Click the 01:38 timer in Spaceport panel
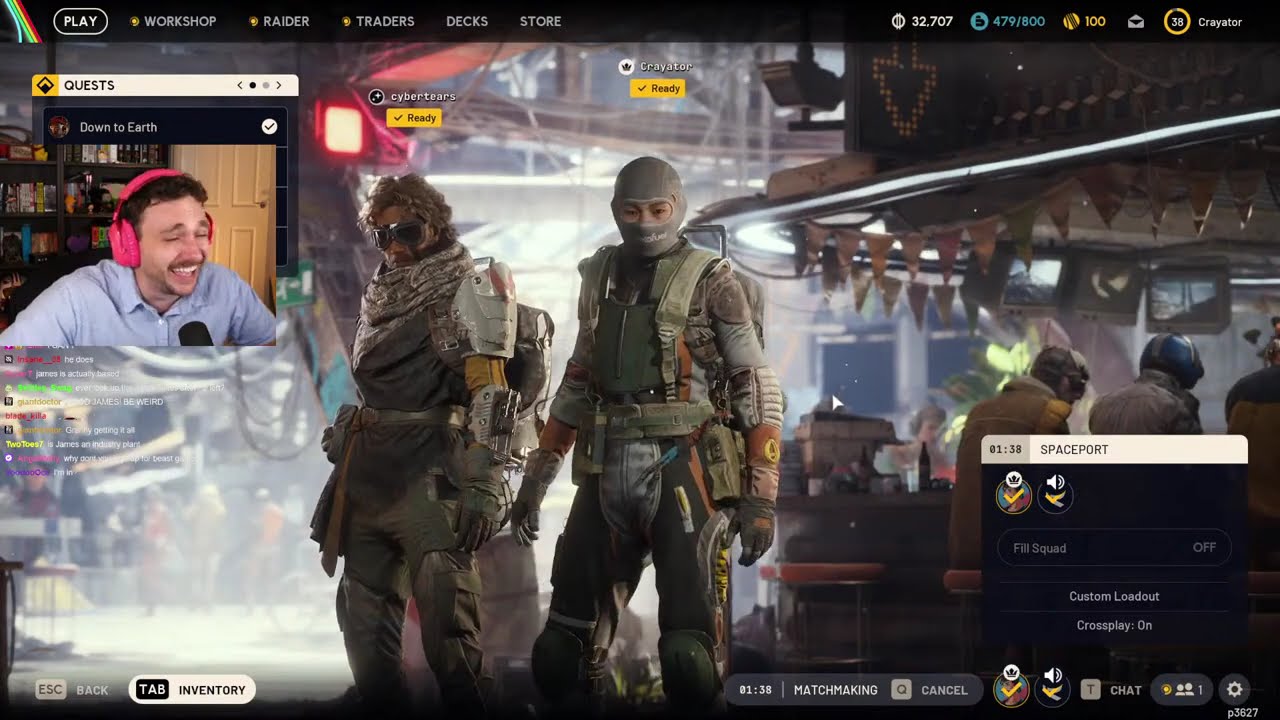The image size is (1280, 720). tap(1005, 449)
